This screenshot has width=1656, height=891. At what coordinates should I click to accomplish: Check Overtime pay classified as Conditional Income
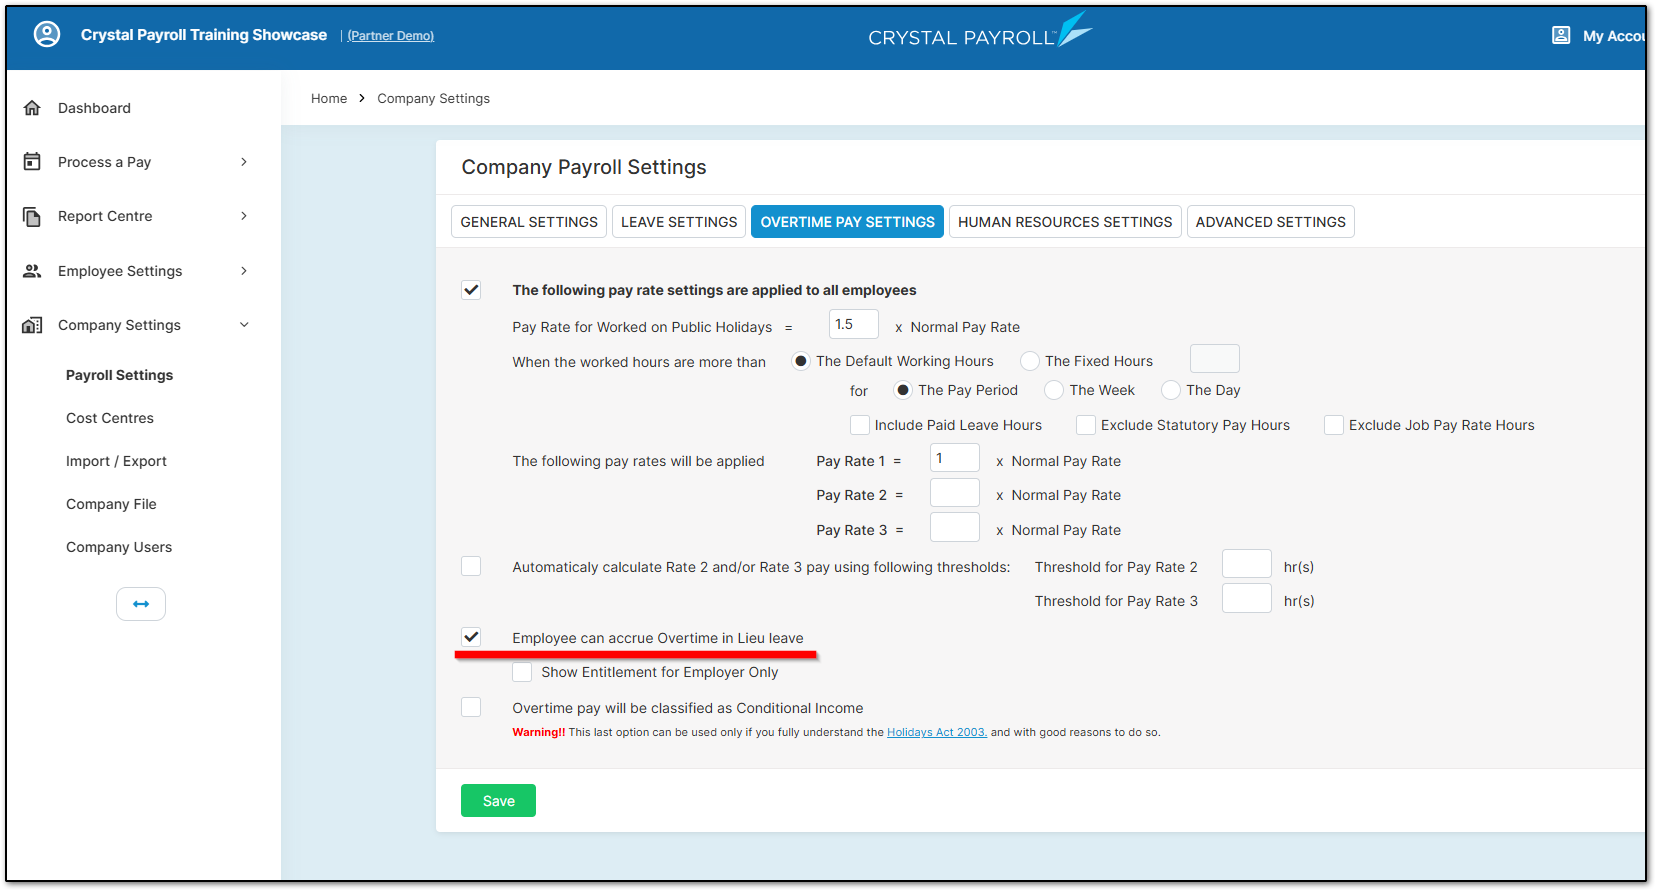point(471,707)
